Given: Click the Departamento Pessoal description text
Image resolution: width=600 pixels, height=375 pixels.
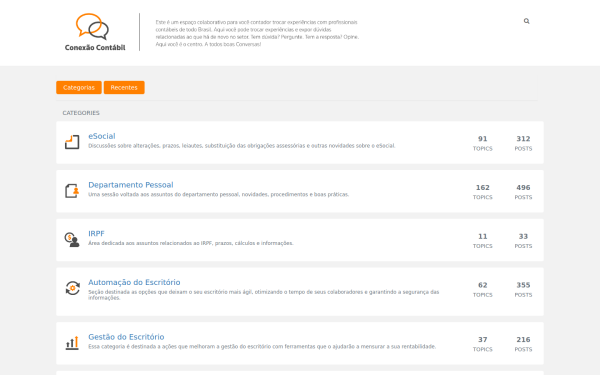Looking at the screenshot, I should [218, 194].
